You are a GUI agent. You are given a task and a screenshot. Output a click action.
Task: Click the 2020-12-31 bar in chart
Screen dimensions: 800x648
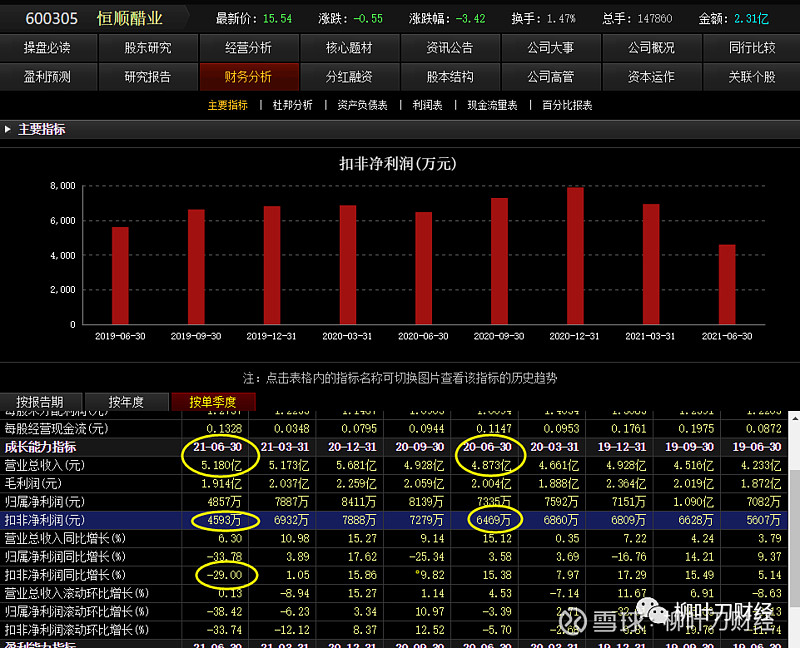[x=575, y=256]
